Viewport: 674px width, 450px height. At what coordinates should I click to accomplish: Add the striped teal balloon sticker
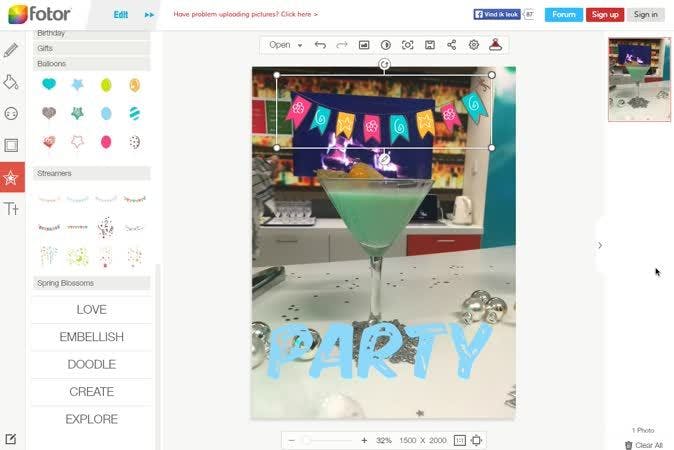coord(135,113)
